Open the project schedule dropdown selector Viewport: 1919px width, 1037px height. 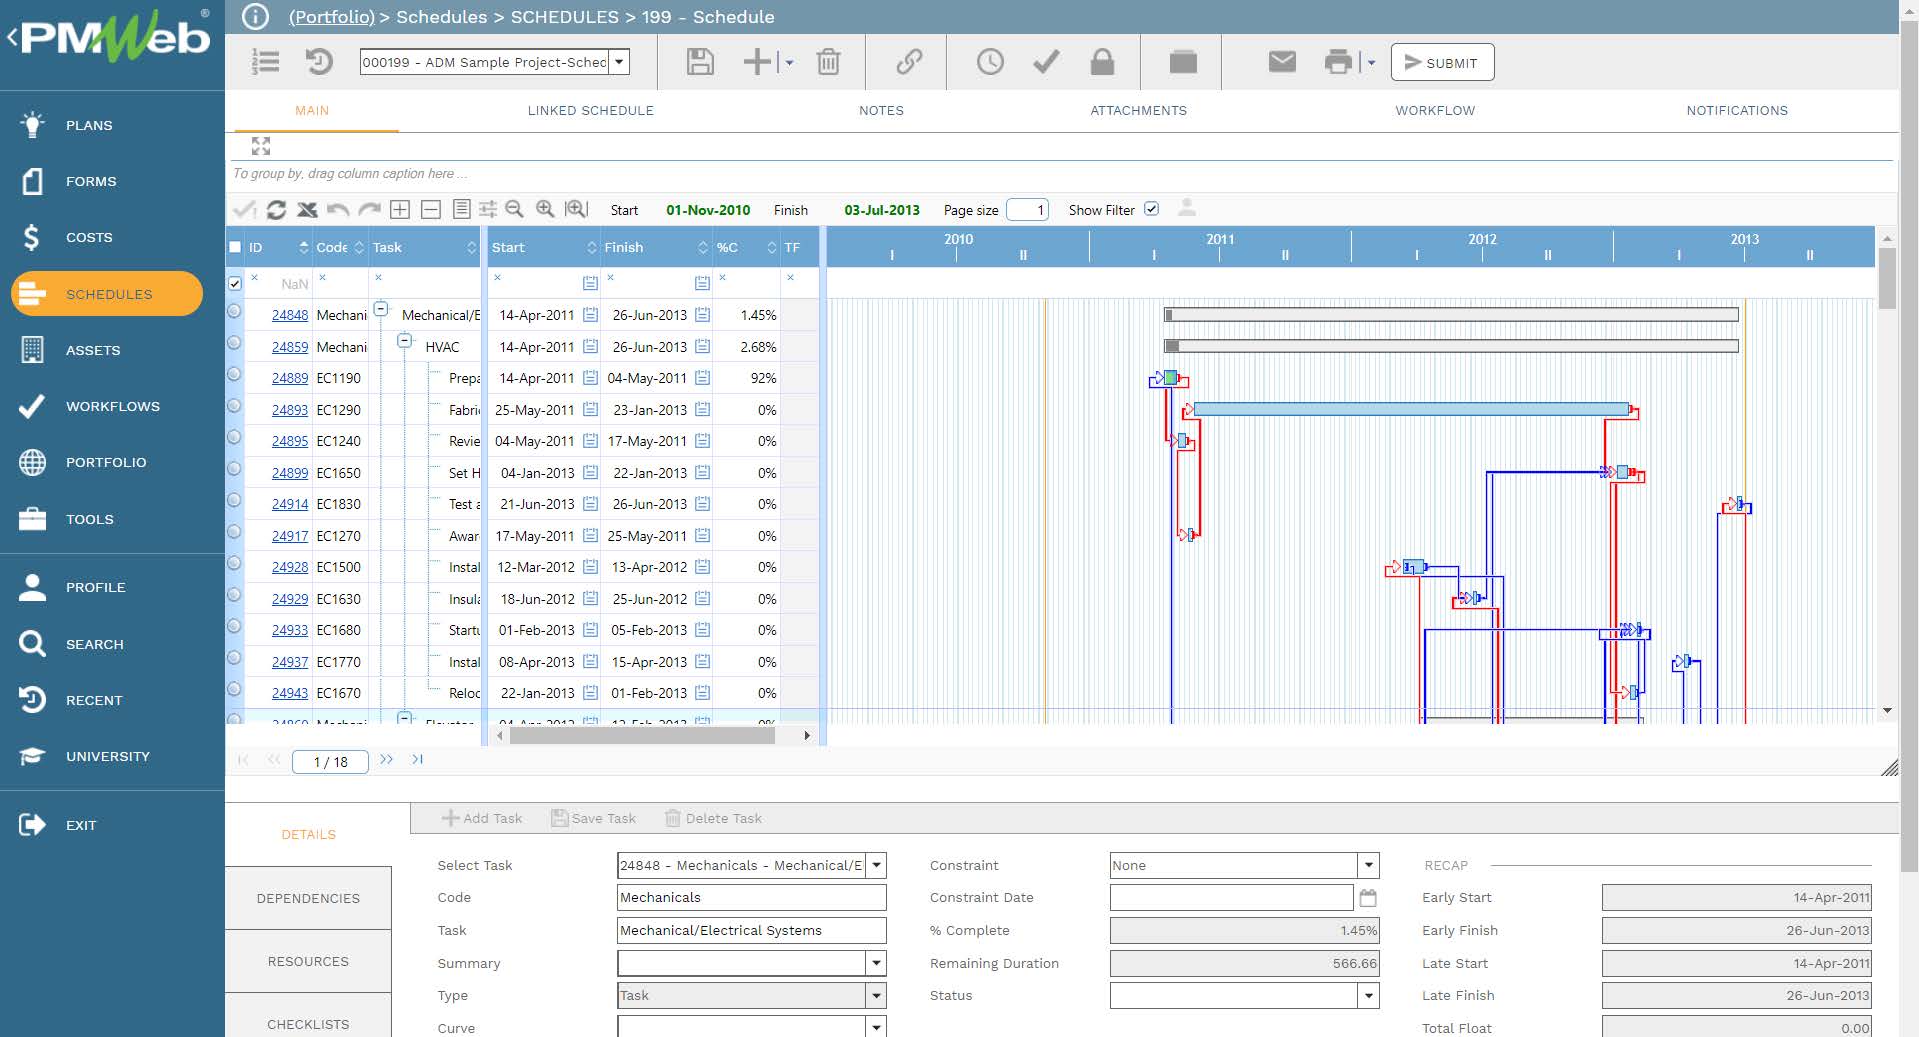620,62
